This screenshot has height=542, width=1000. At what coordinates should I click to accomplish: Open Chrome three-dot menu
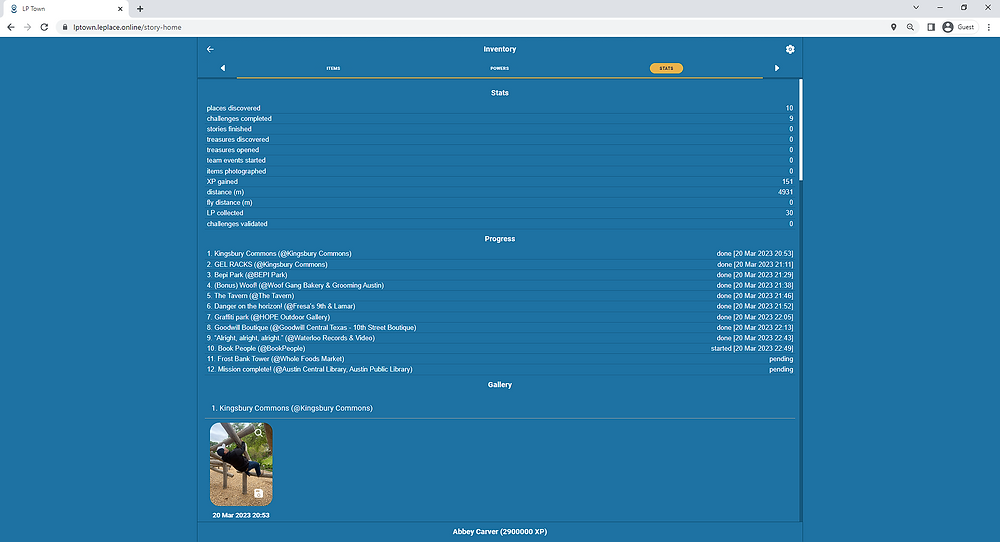point(989,27)
